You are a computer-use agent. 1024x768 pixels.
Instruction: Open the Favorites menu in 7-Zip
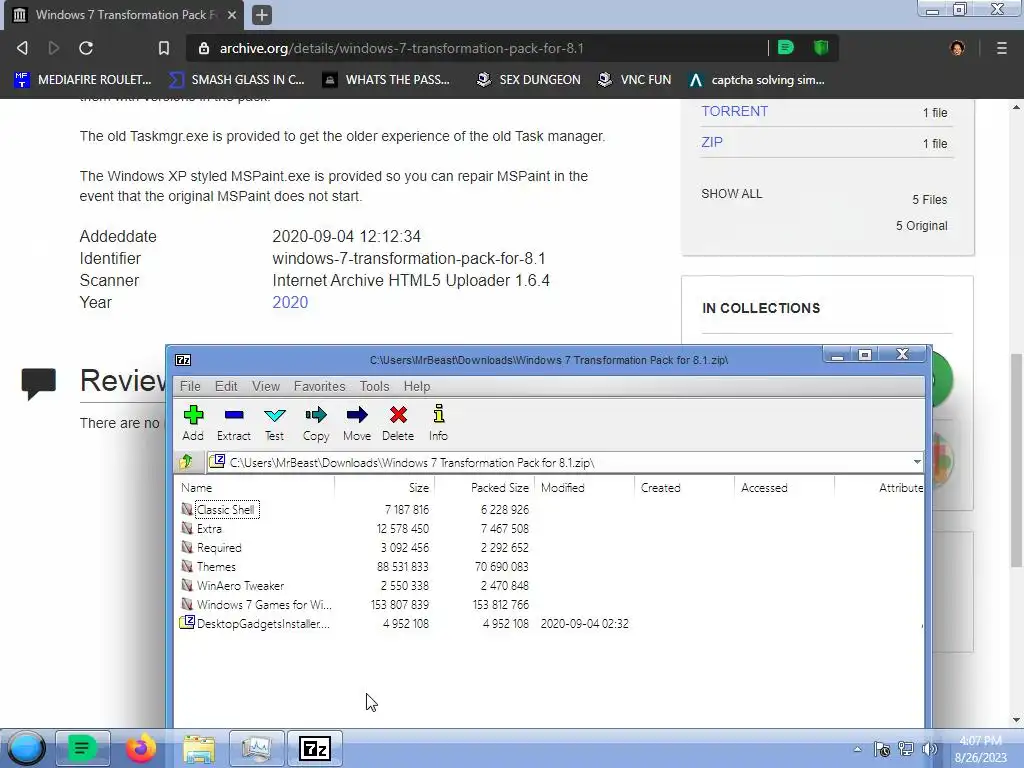pyautogui.click(x=319, y=386)
